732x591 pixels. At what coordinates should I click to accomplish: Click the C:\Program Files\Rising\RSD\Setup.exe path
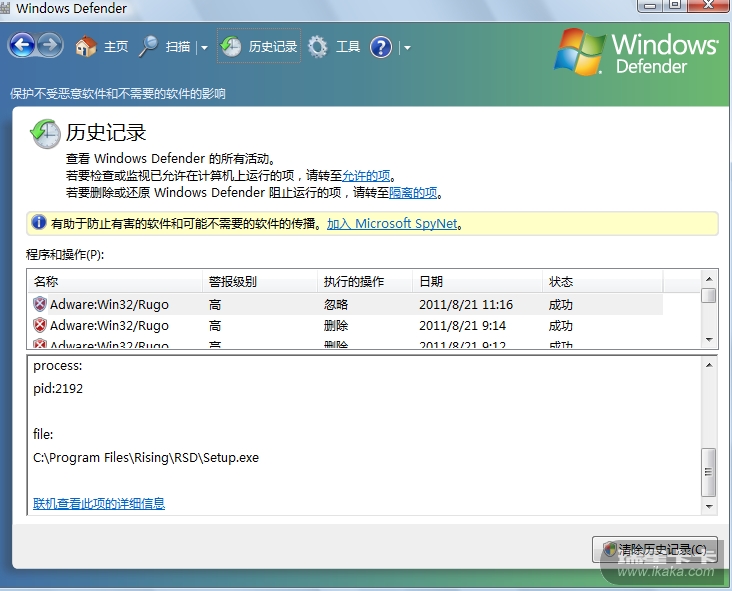coord(146,457)
